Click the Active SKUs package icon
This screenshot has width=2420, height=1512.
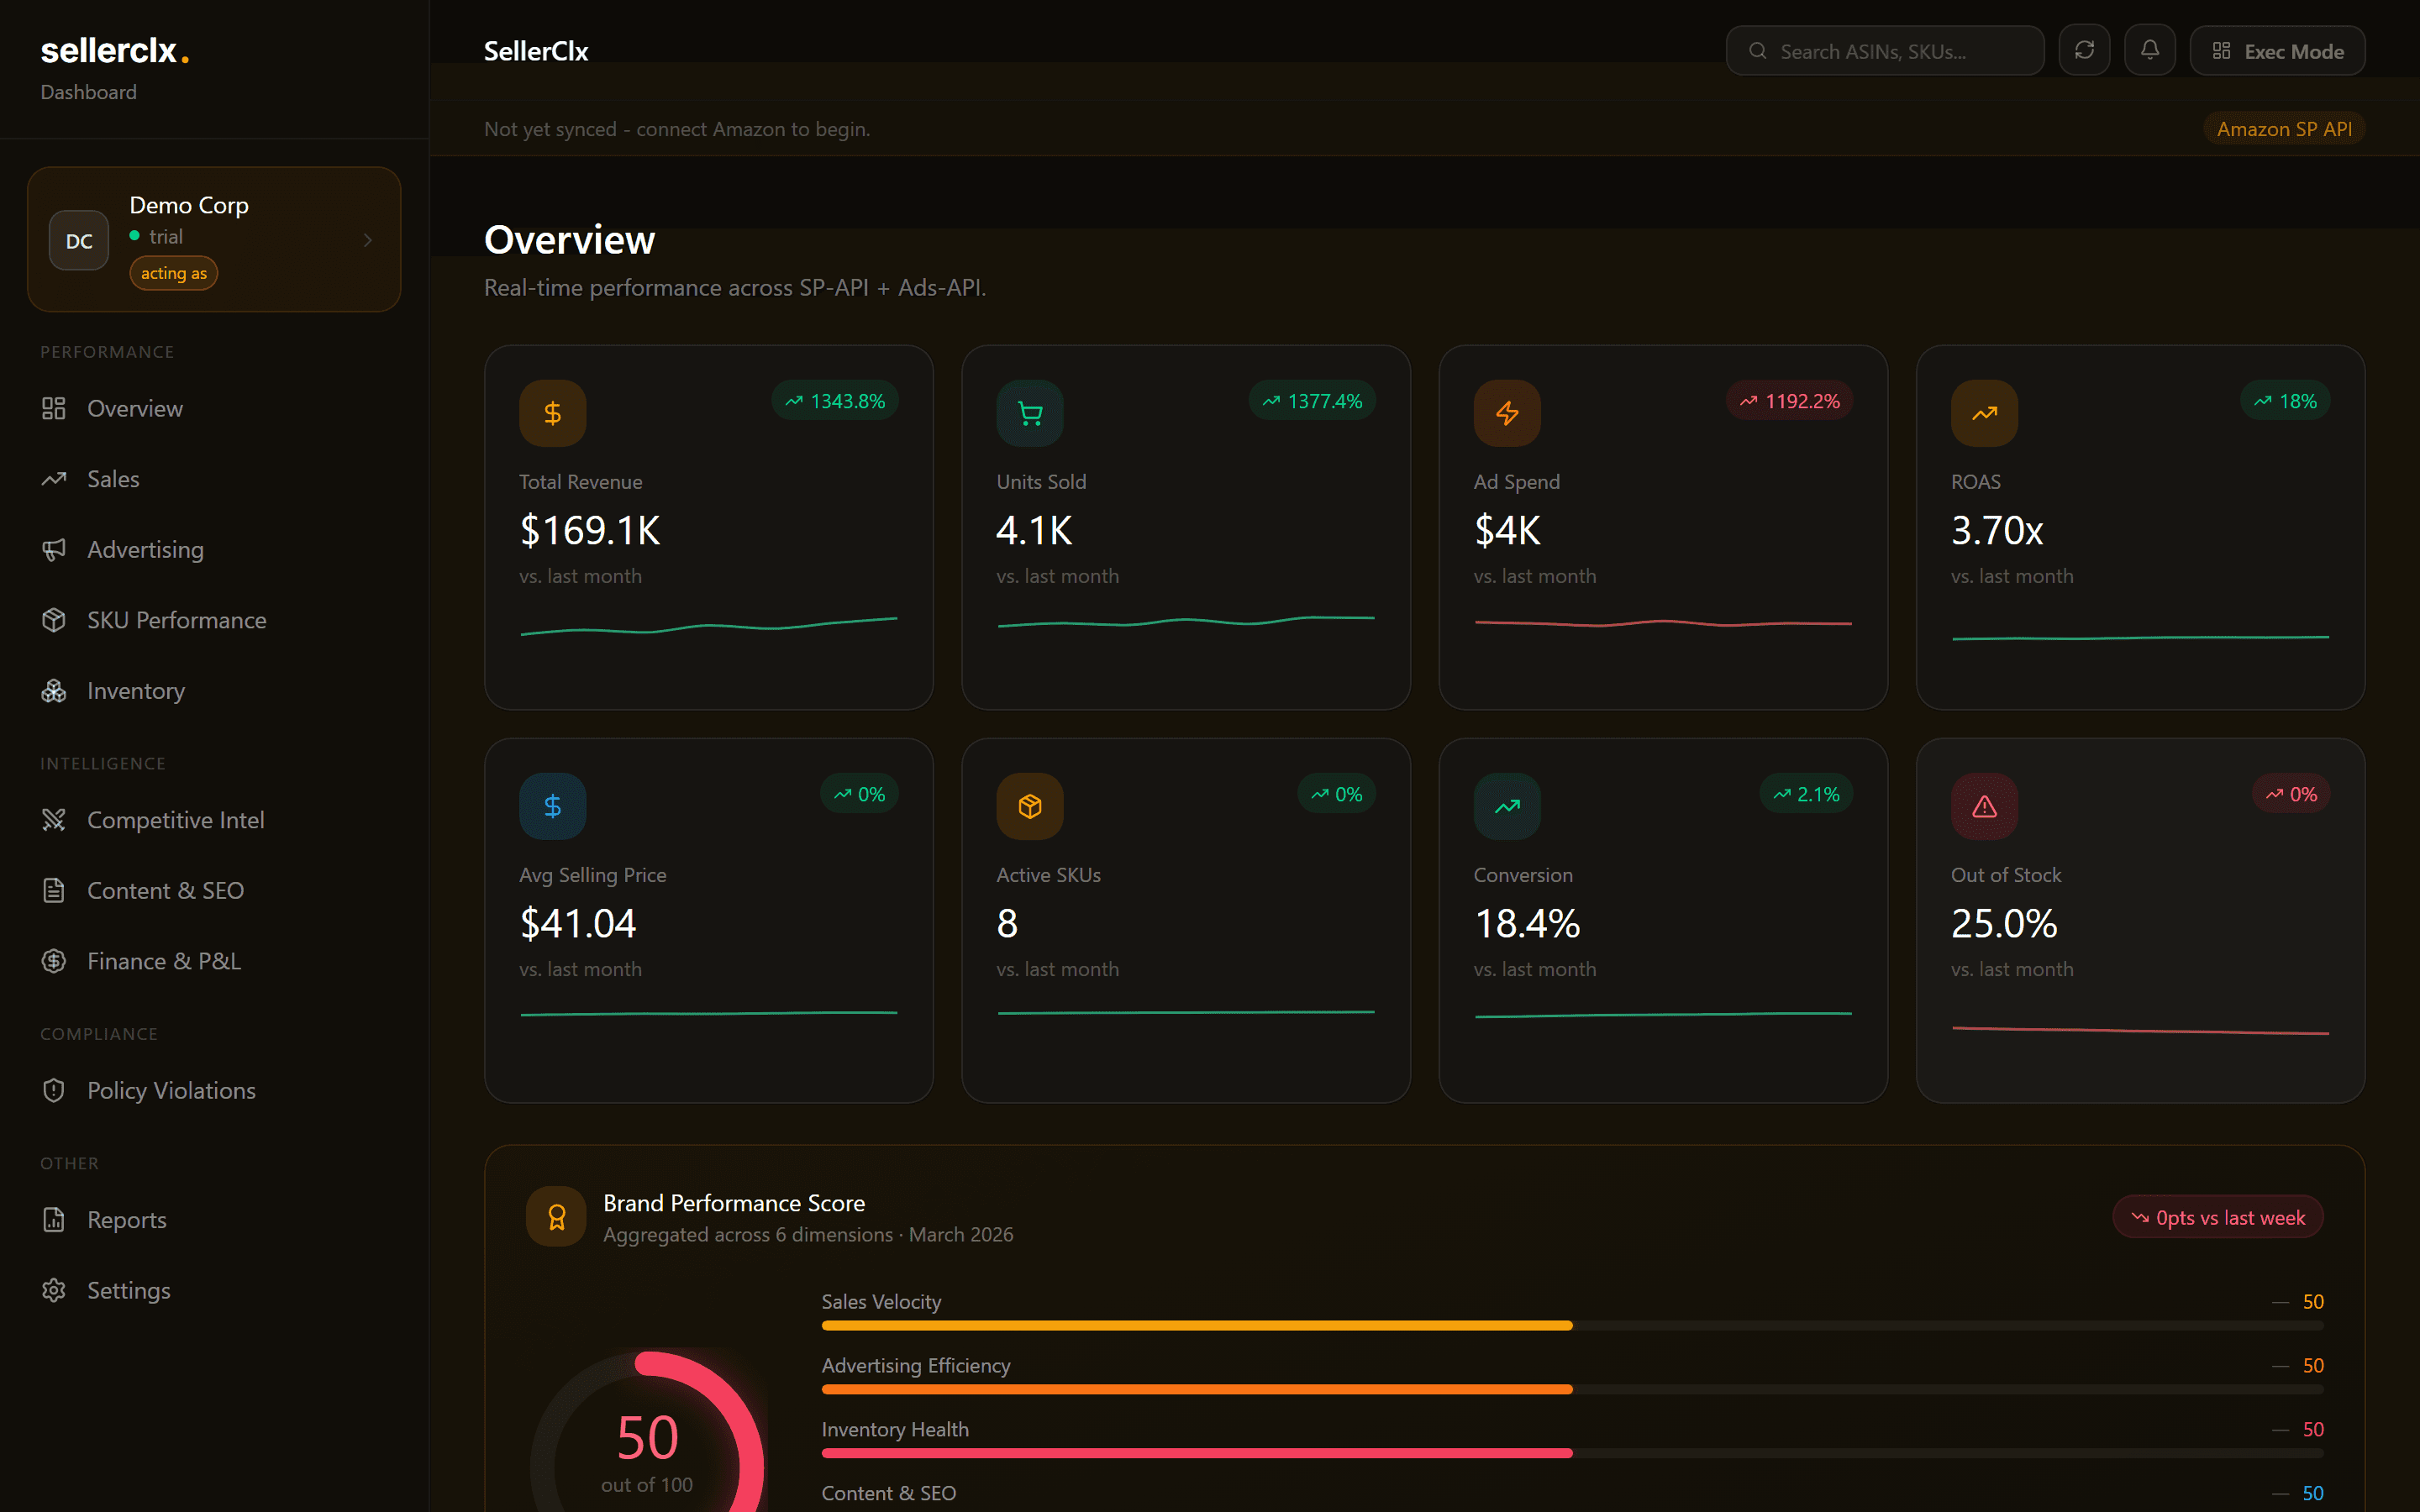click(1030, 806)
